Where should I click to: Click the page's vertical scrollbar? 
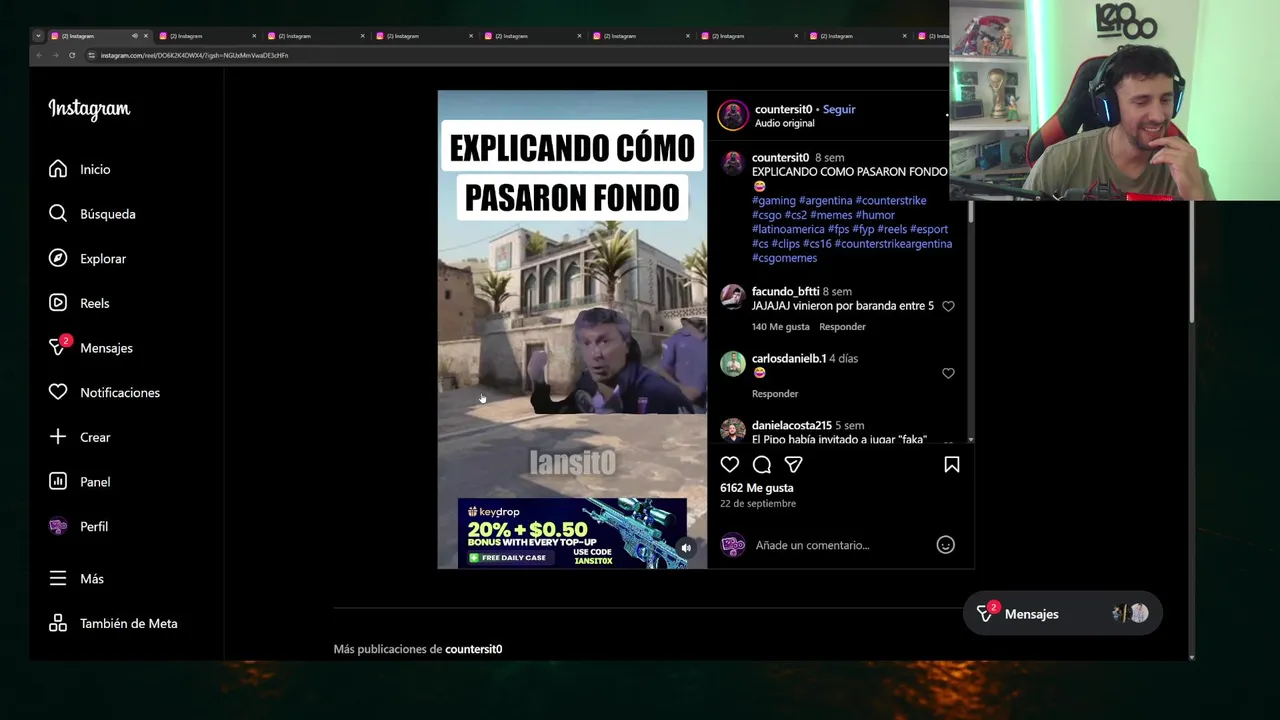1191,260
